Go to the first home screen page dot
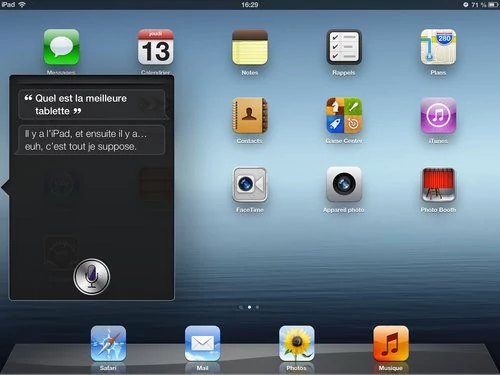The width and height of the screenshot is (500, 375). point(241,307)
